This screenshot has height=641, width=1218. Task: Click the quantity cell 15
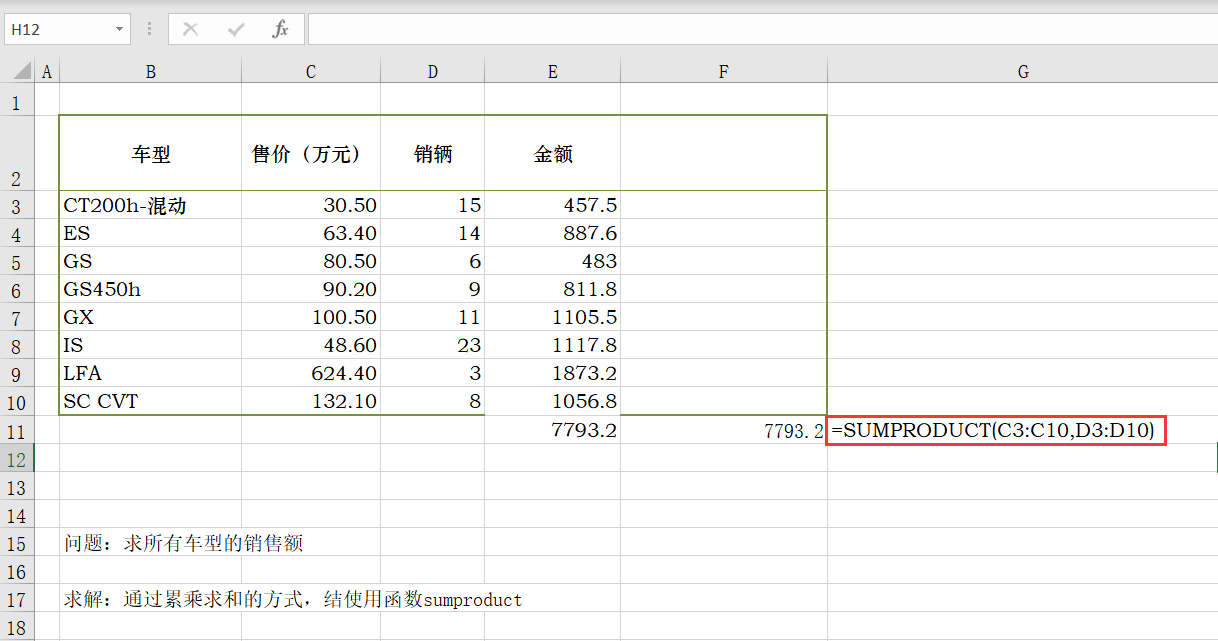(432, 205)
